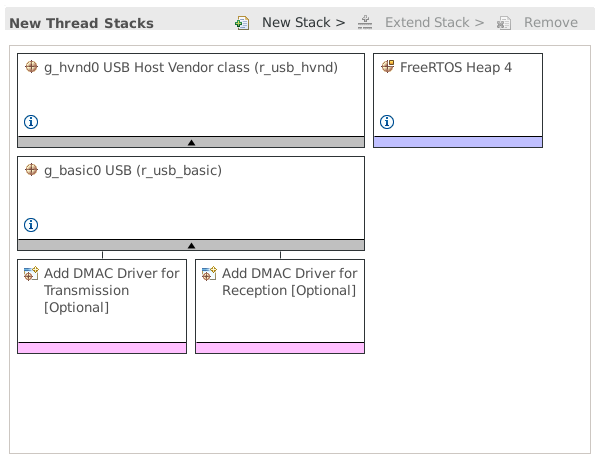Show info for g_hvnd0 USB Host Vendor
The image size is (596, 461).
click(x=31, y=122)
